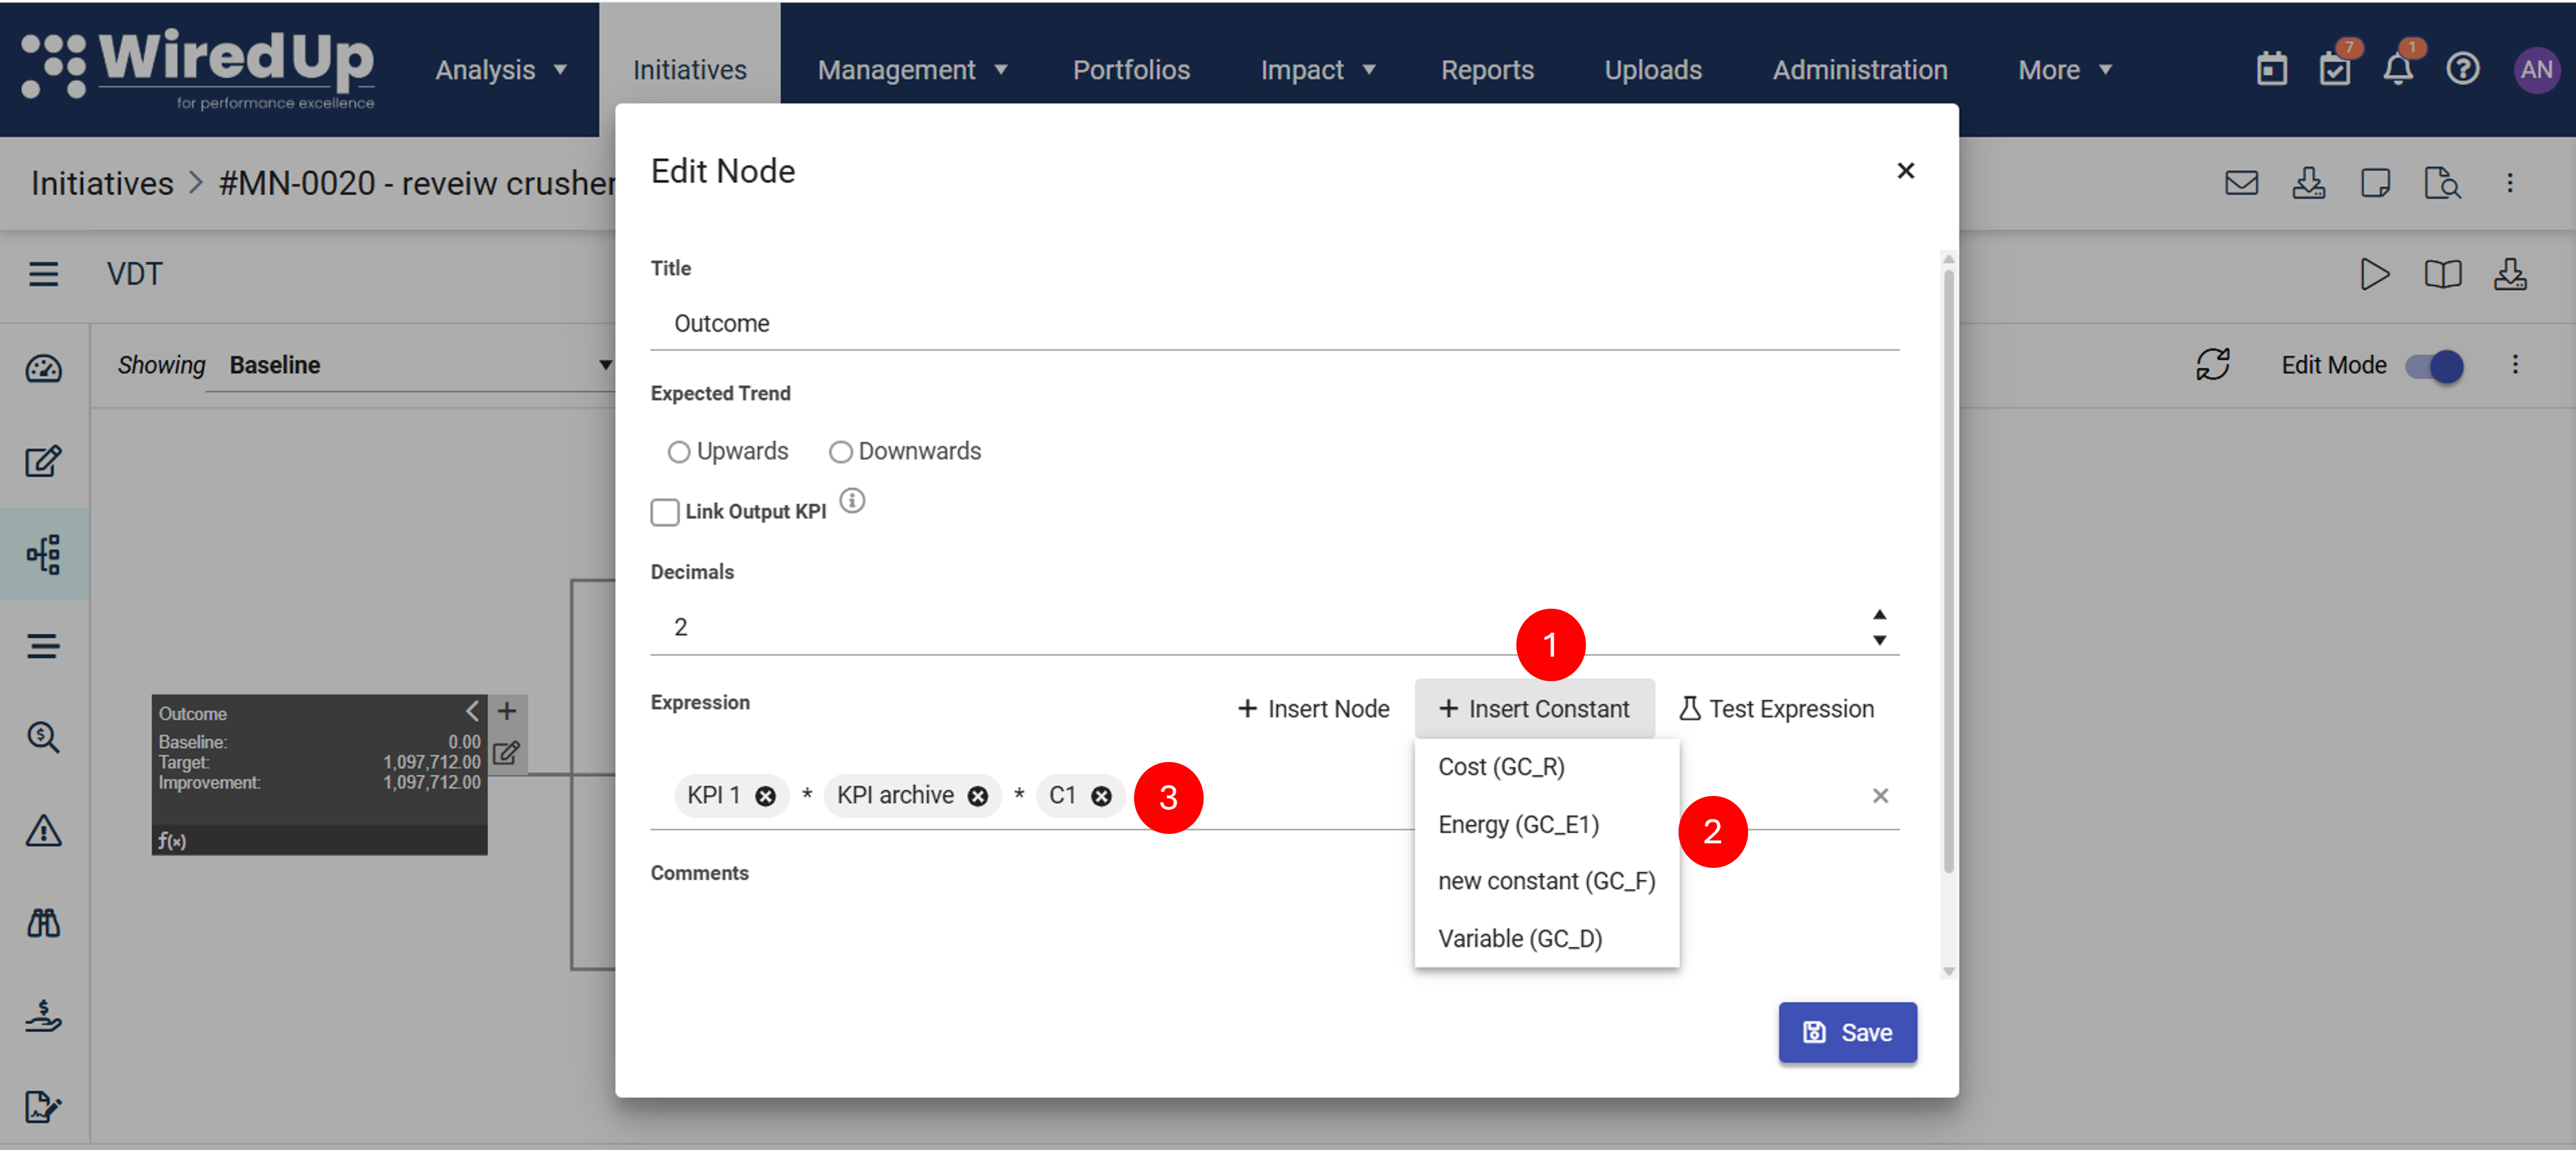The width and height of the screenshot is (2576, 1150).
Task: Open the dashboard gauge sidebar icon
Action: click(x=43, y=369)
